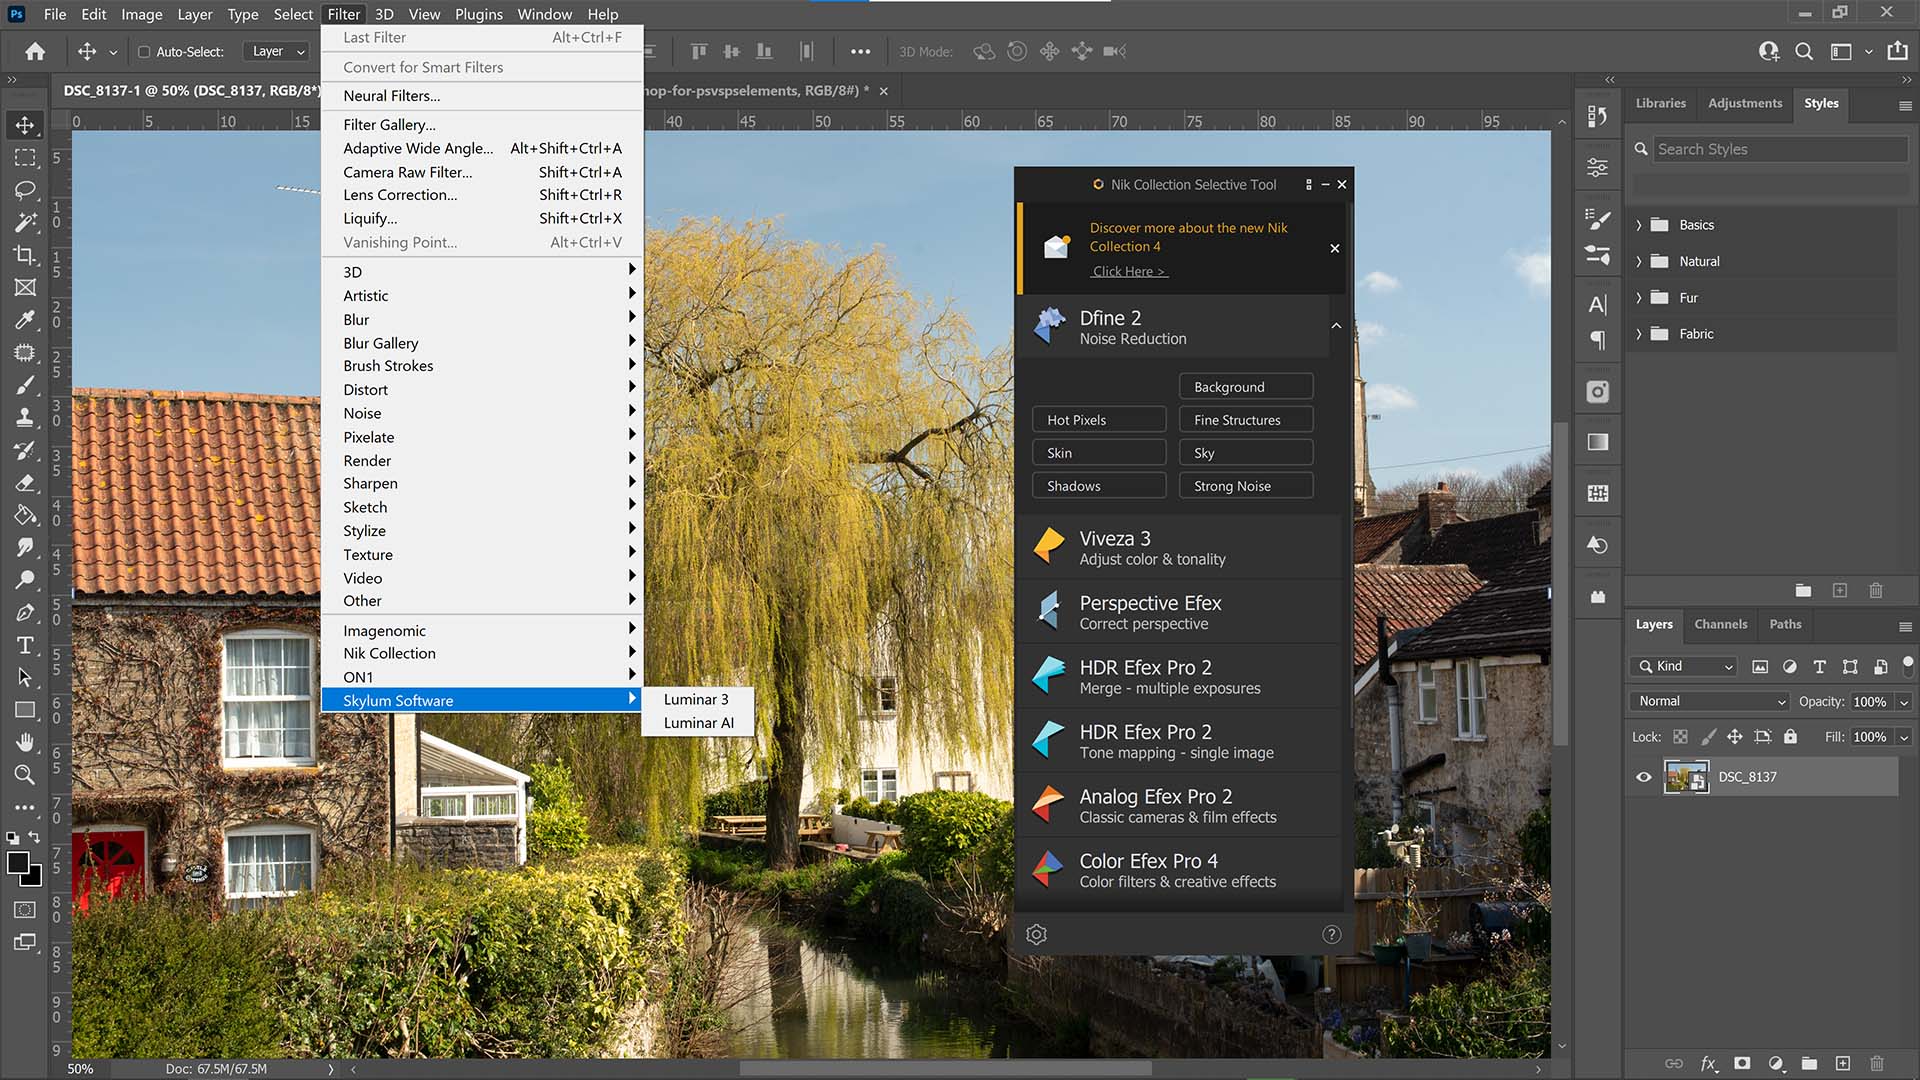Toggle Lock all padlock icon
The image size is (1920, 1080).
point(1790,737)
